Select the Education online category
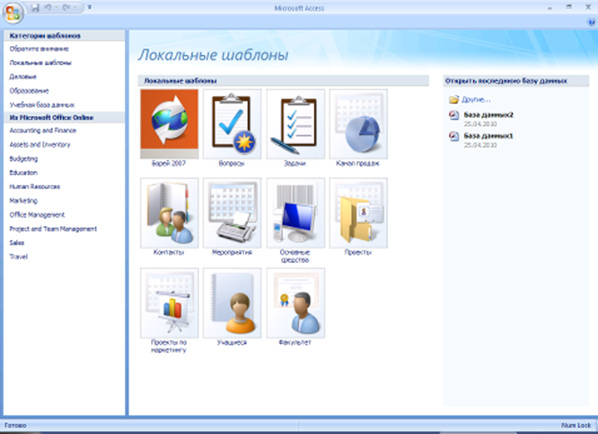Image resolution: width=598 pixels, height=434 pixels. tap(23, 173)
